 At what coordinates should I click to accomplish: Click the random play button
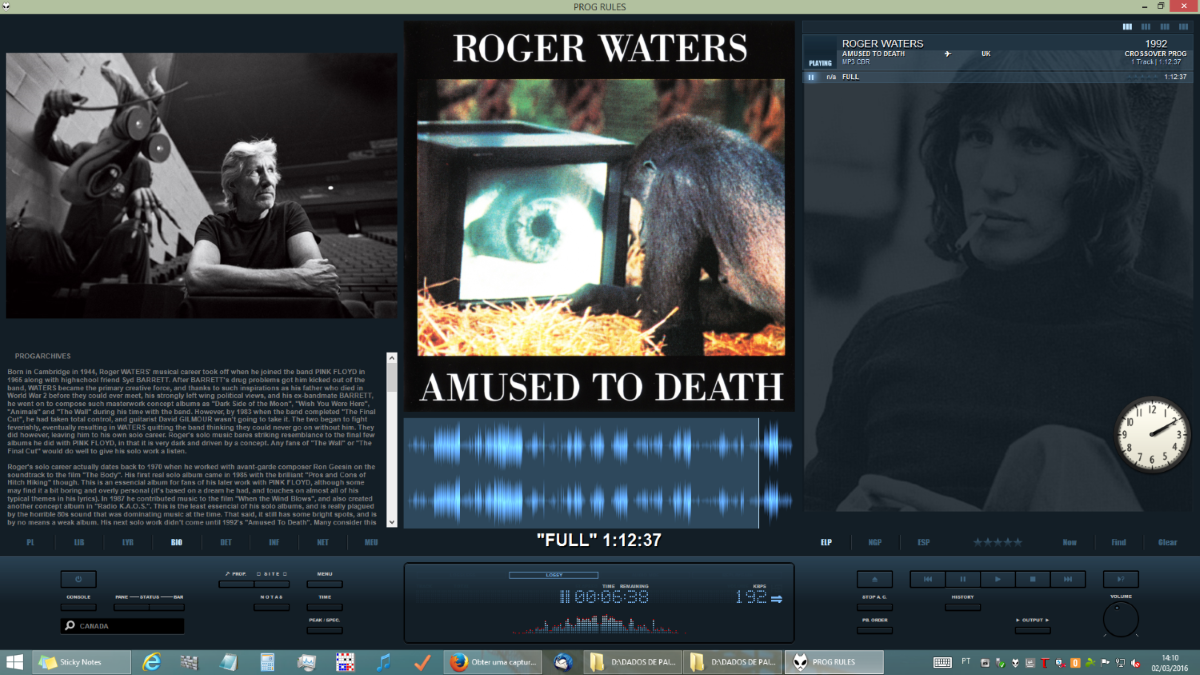[1121, 579]
